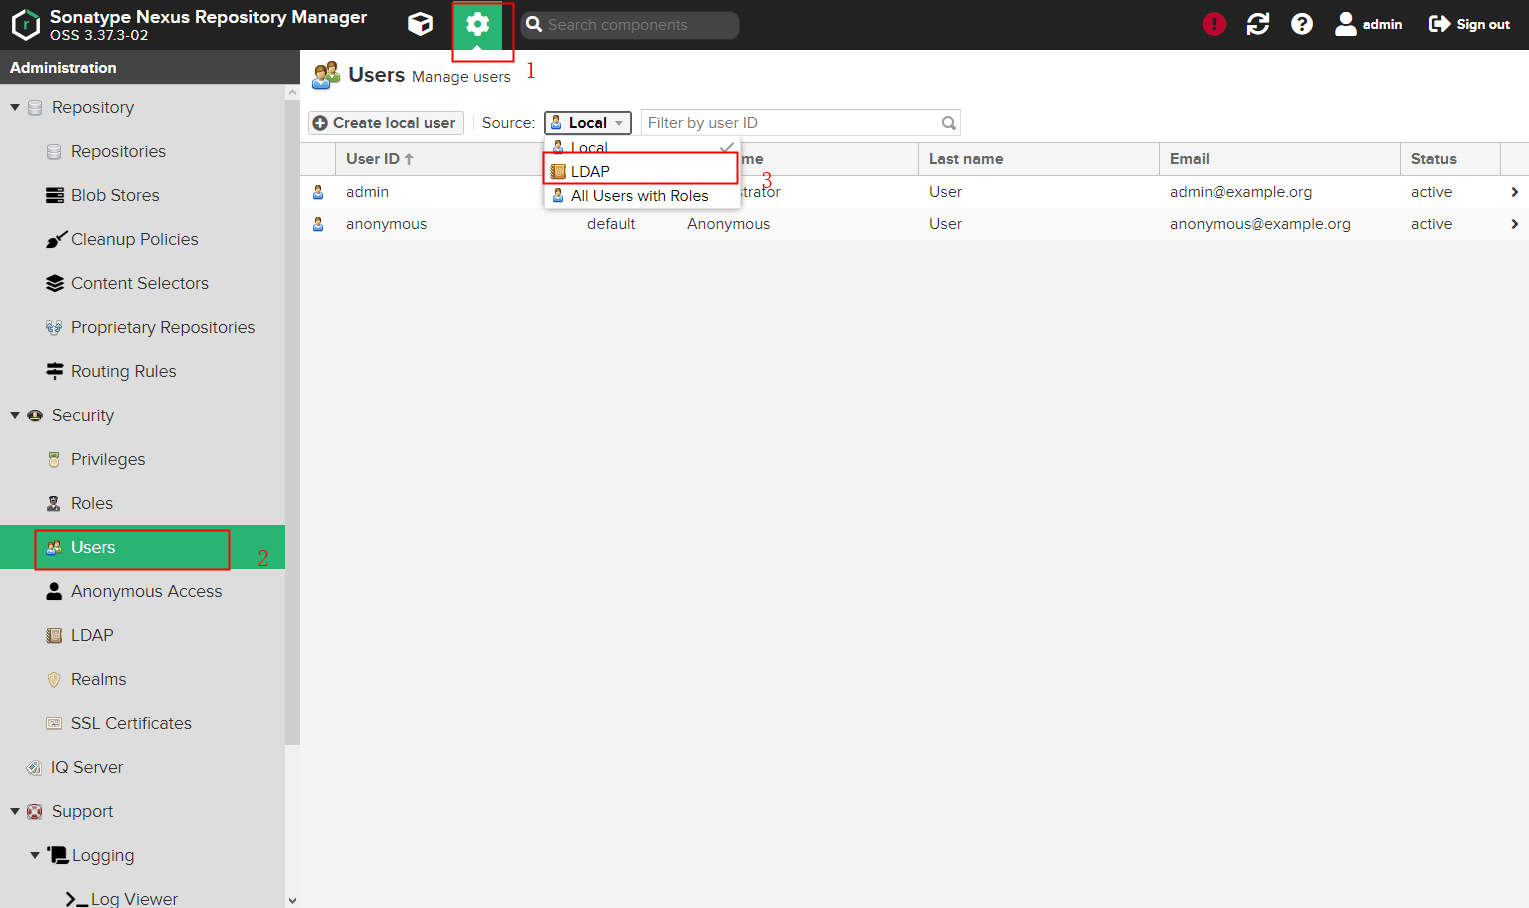Click Create local user button
Image resolution: width=1529 pixels, height=908 pixels.
[386, 123]
